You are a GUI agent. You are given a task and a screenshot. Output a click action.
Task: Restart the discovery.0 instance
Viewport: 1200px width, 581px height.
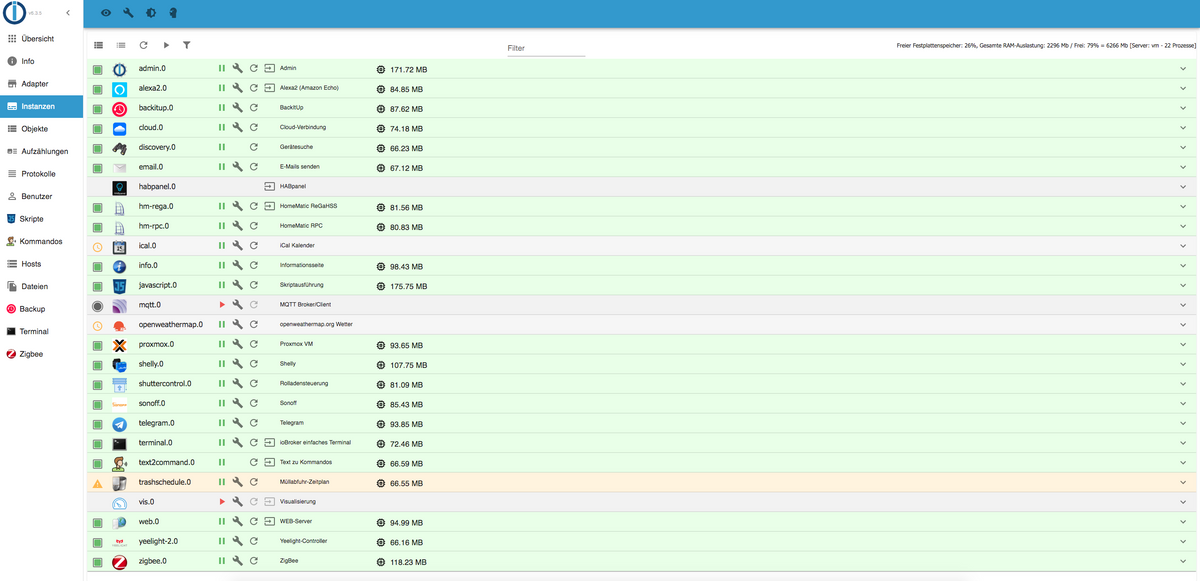[x=254, y=147]
